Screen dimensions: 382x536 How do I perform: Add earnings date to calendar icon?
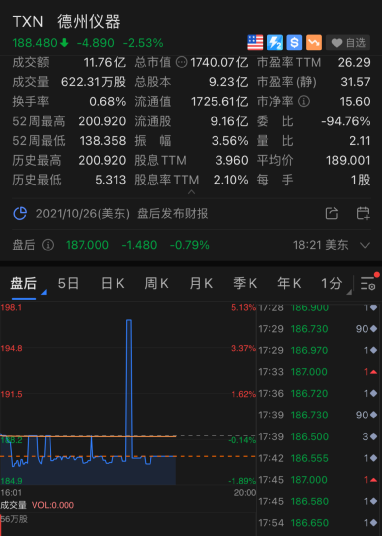pyautogui.click(x=363, y=214)
